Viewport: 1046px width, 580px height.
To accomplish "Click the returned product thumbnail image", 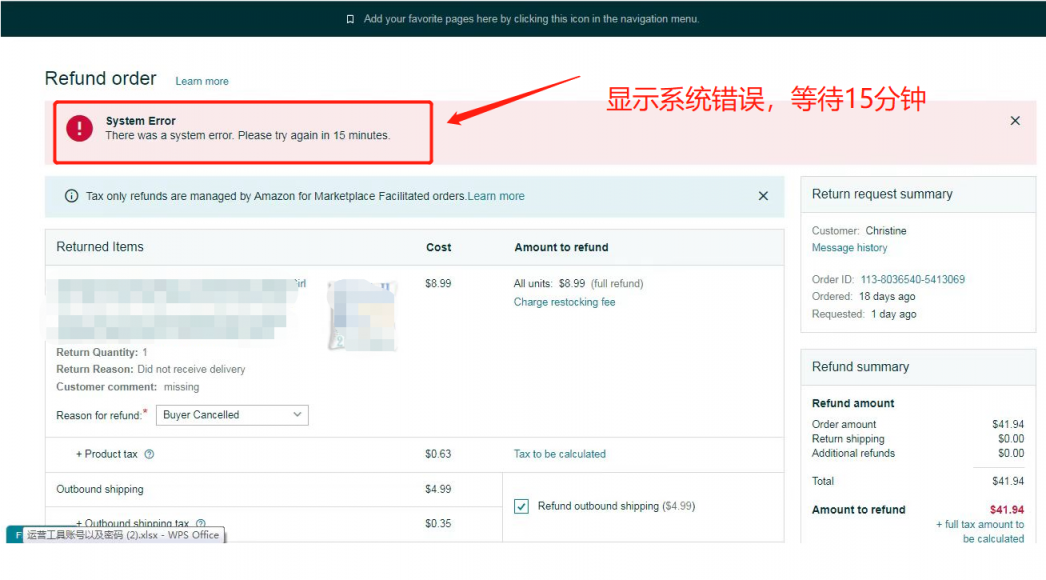I will coord(361,315).
